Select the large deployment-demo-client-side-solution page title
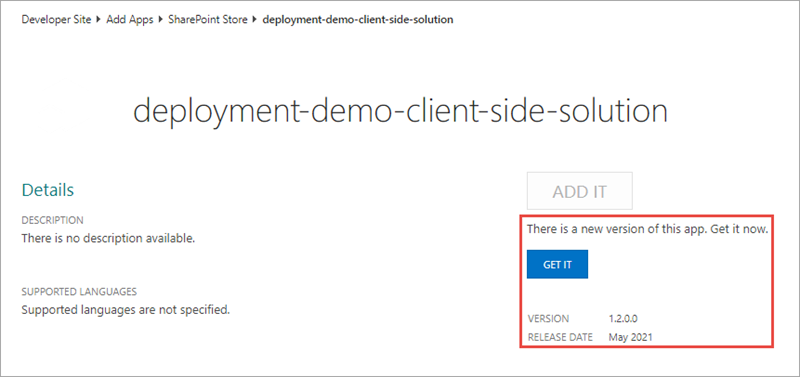The height and width of the screenshot is (377, 800). click(x=401, y=112)
